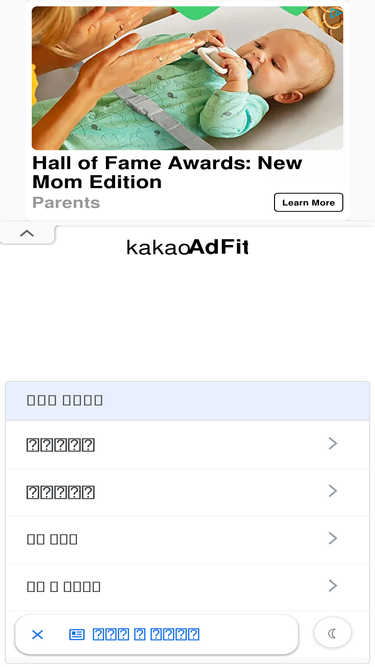The image size is (375, 667).
Task: Click the Parents advertiser name
Action: pyautogui.click(x=66, y=202)
